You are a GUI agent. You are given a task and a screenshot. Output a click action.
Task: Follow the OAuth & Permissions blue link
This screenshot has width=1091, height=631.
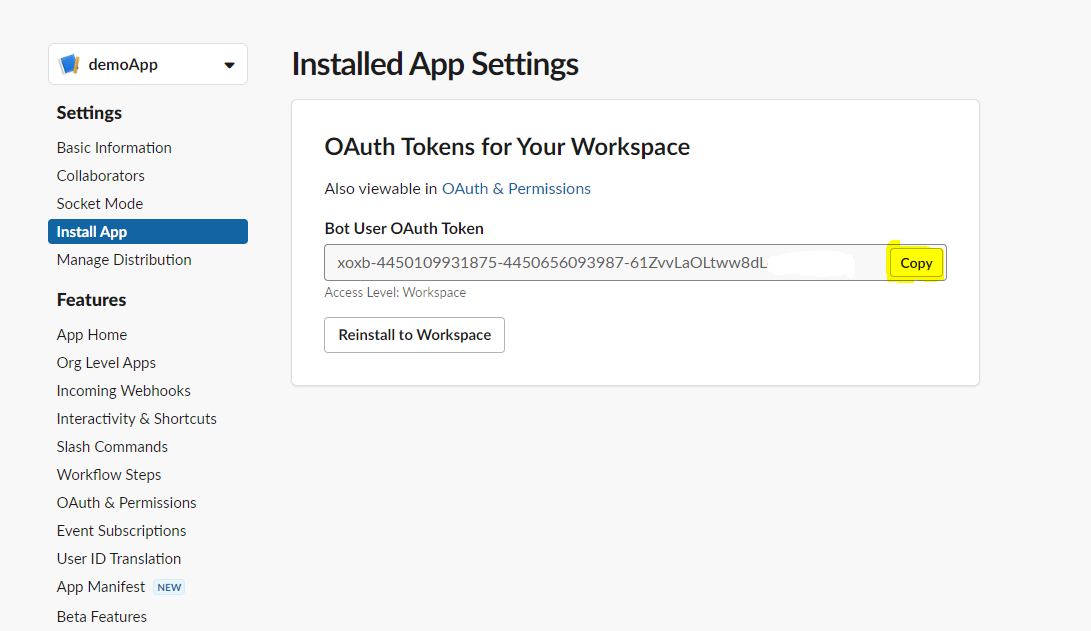516,189
